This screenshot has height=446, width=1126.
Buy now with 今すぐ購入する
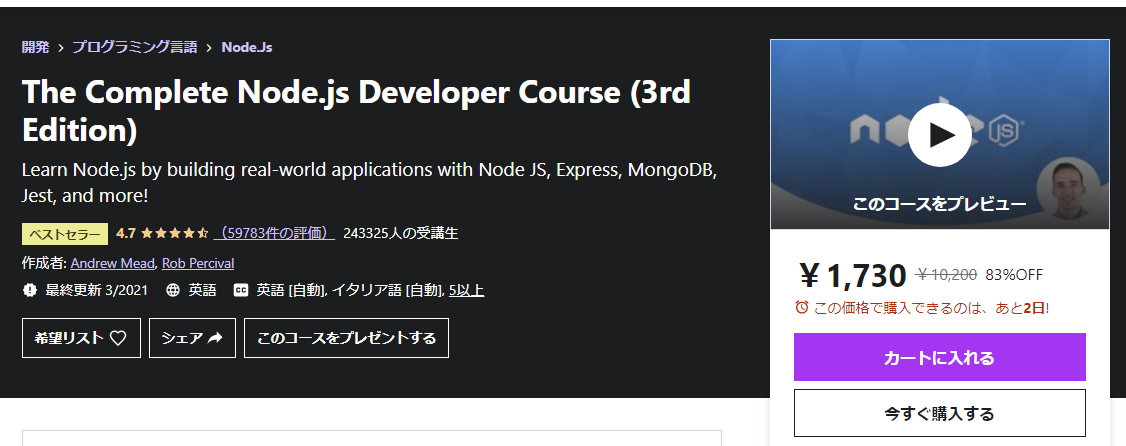coord(939,413)
